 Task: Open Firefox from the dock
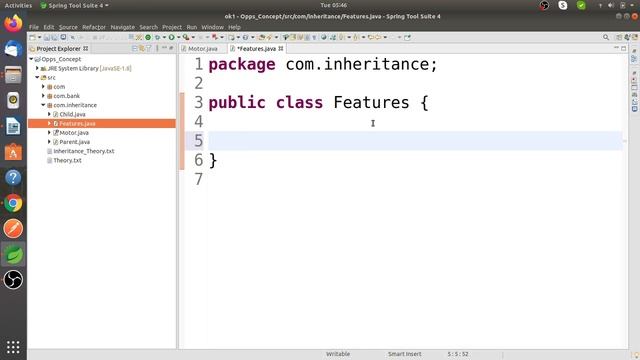(13, 23)
